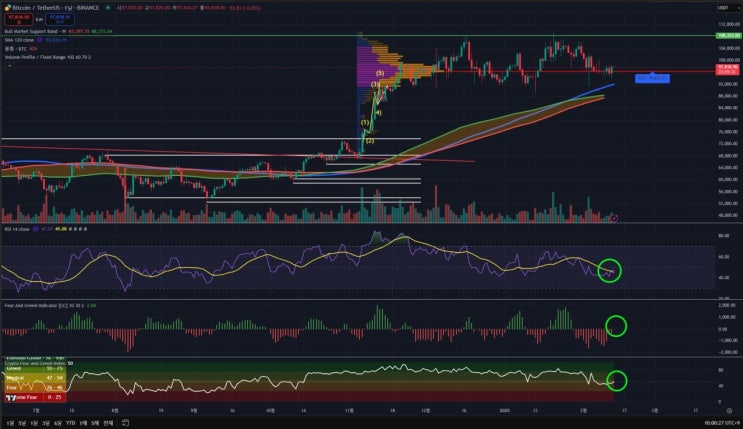This screenshot has height=429, width=743.
Task: Select the 1-year (1해) time range
Action: (x=83, y=423)
